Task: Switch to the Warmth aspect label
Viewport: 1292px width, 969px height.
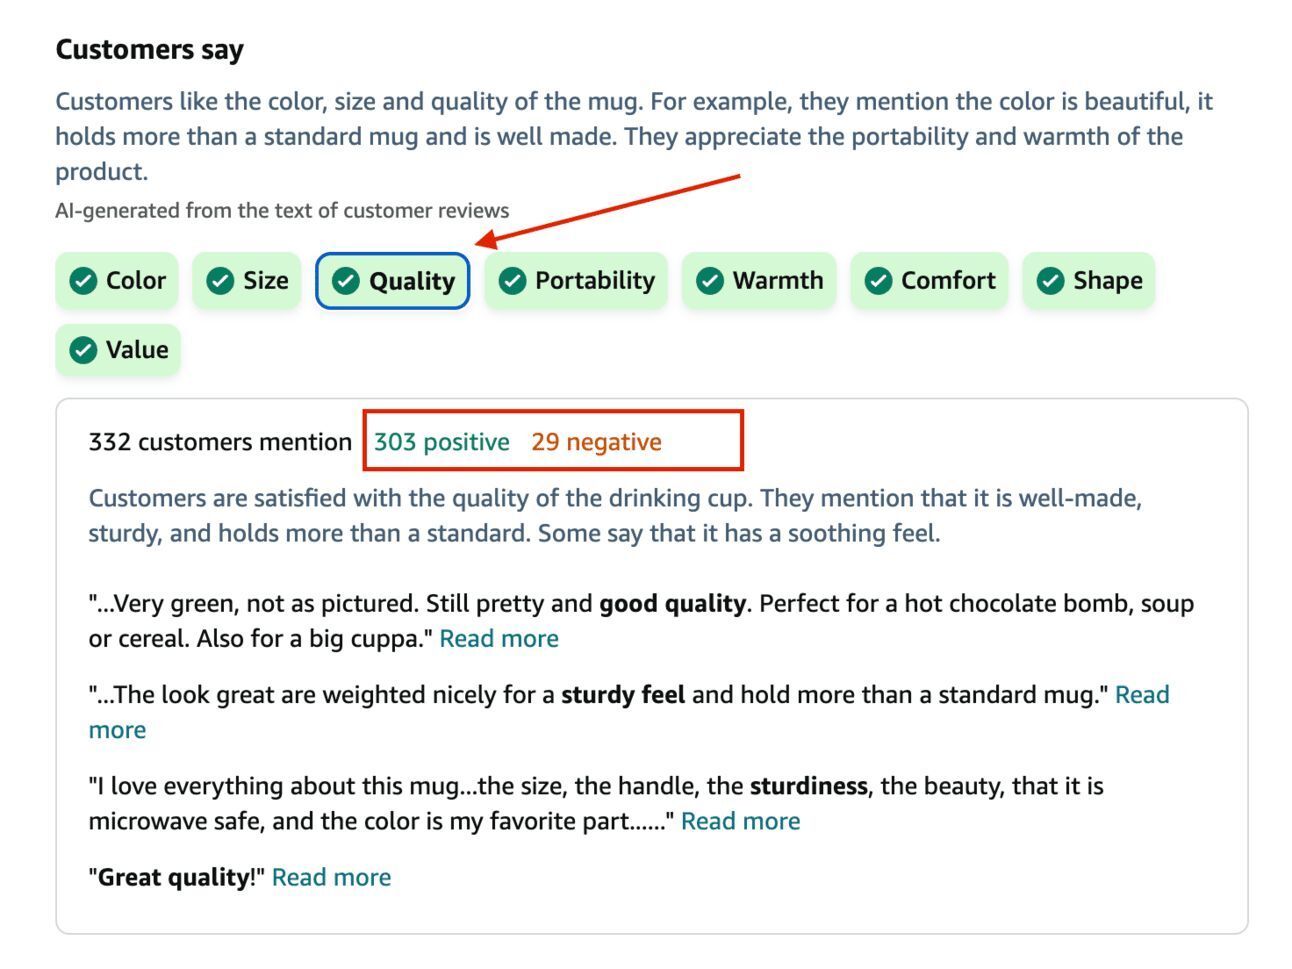Action: [778, 281]
